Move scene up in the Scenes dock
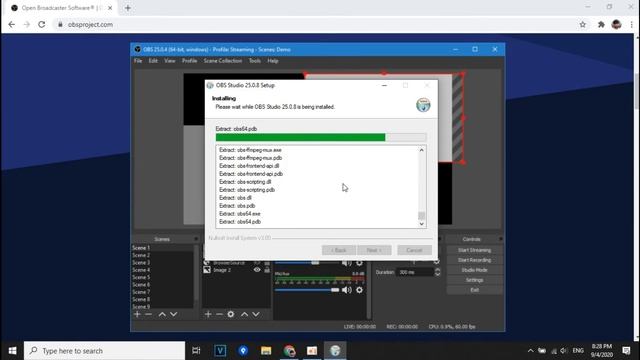Screen dimensions: 640x360 [x=162, y=314]
